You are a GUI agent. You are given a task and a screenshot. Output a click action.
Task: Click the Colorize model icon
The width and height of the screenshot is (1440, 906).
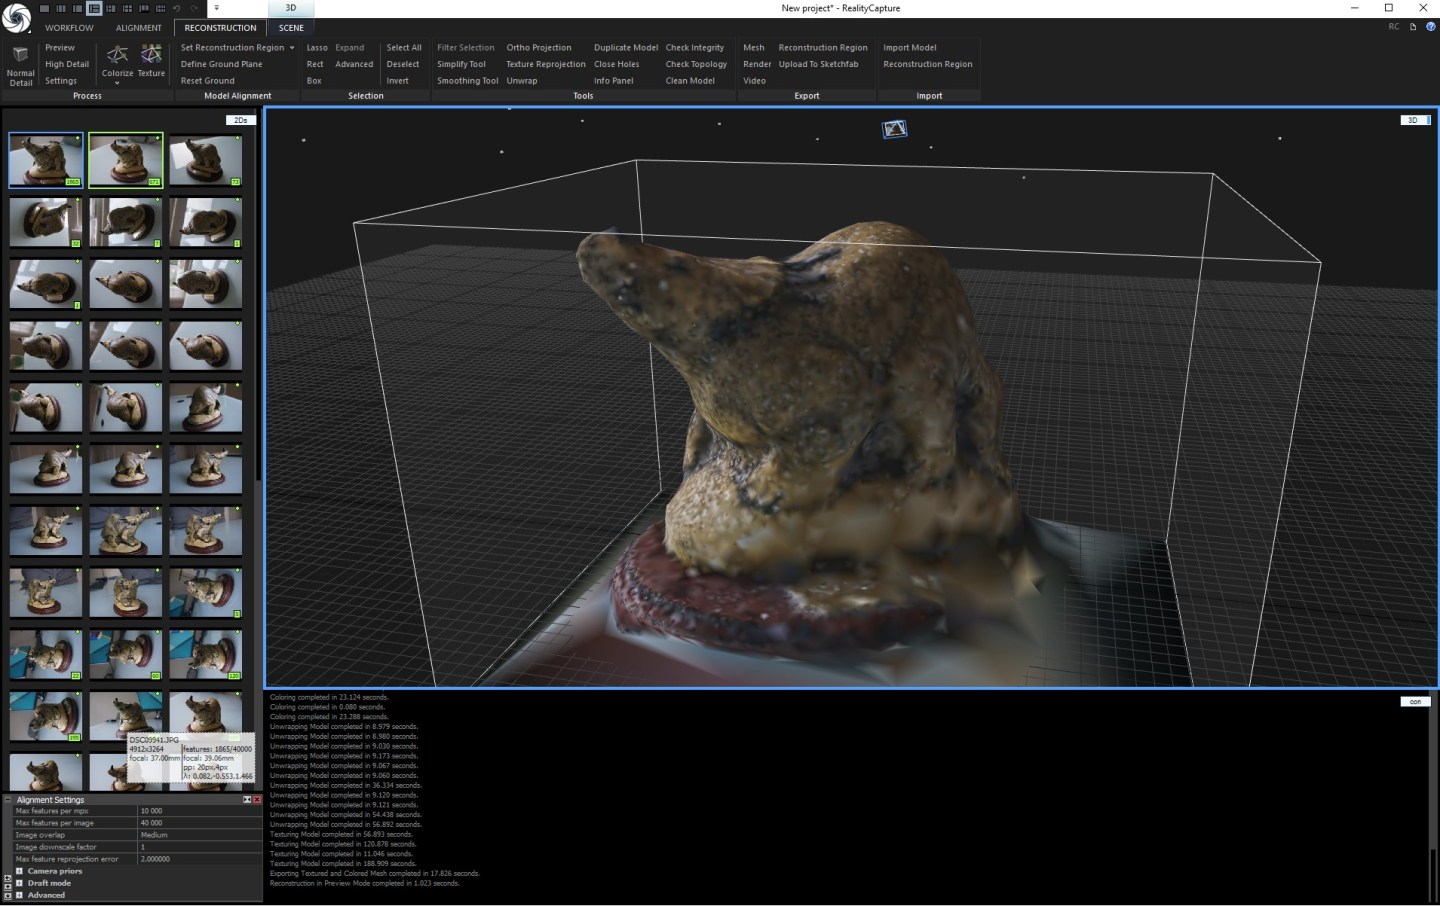[x=117, y=54]
